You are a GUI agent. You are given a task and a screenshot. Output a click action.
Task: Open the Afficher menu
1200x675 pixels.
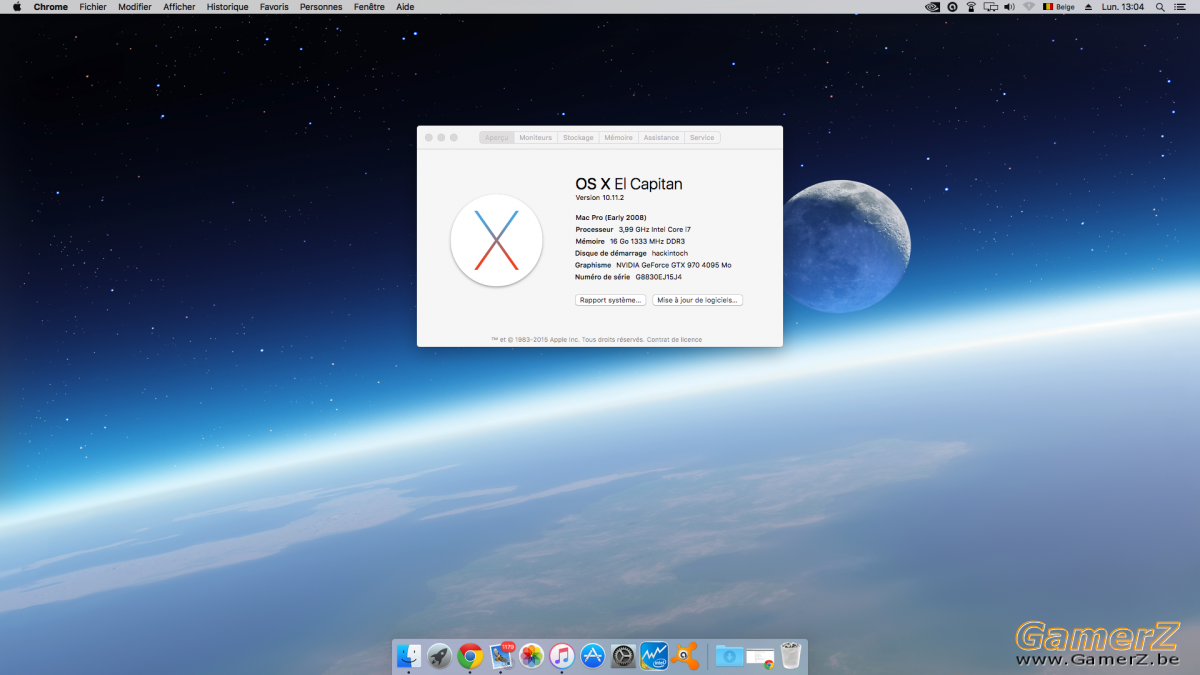coord(180,7)
